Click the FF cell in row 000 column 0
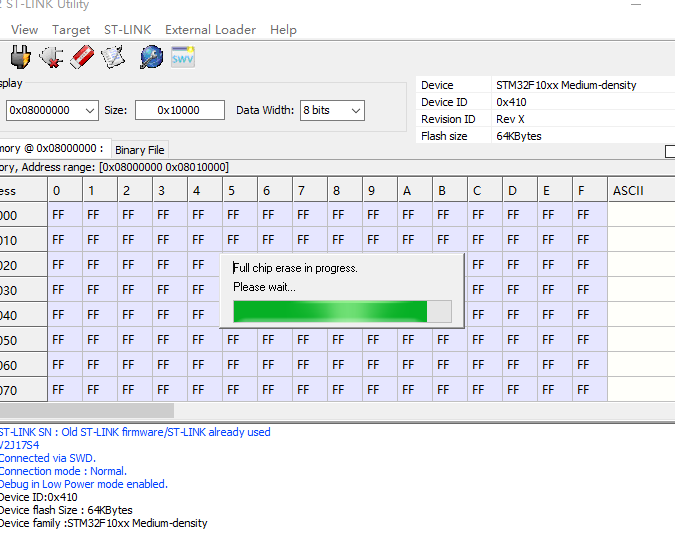The width and height of the screenshot is (675, 548). (x=65, y=215)
